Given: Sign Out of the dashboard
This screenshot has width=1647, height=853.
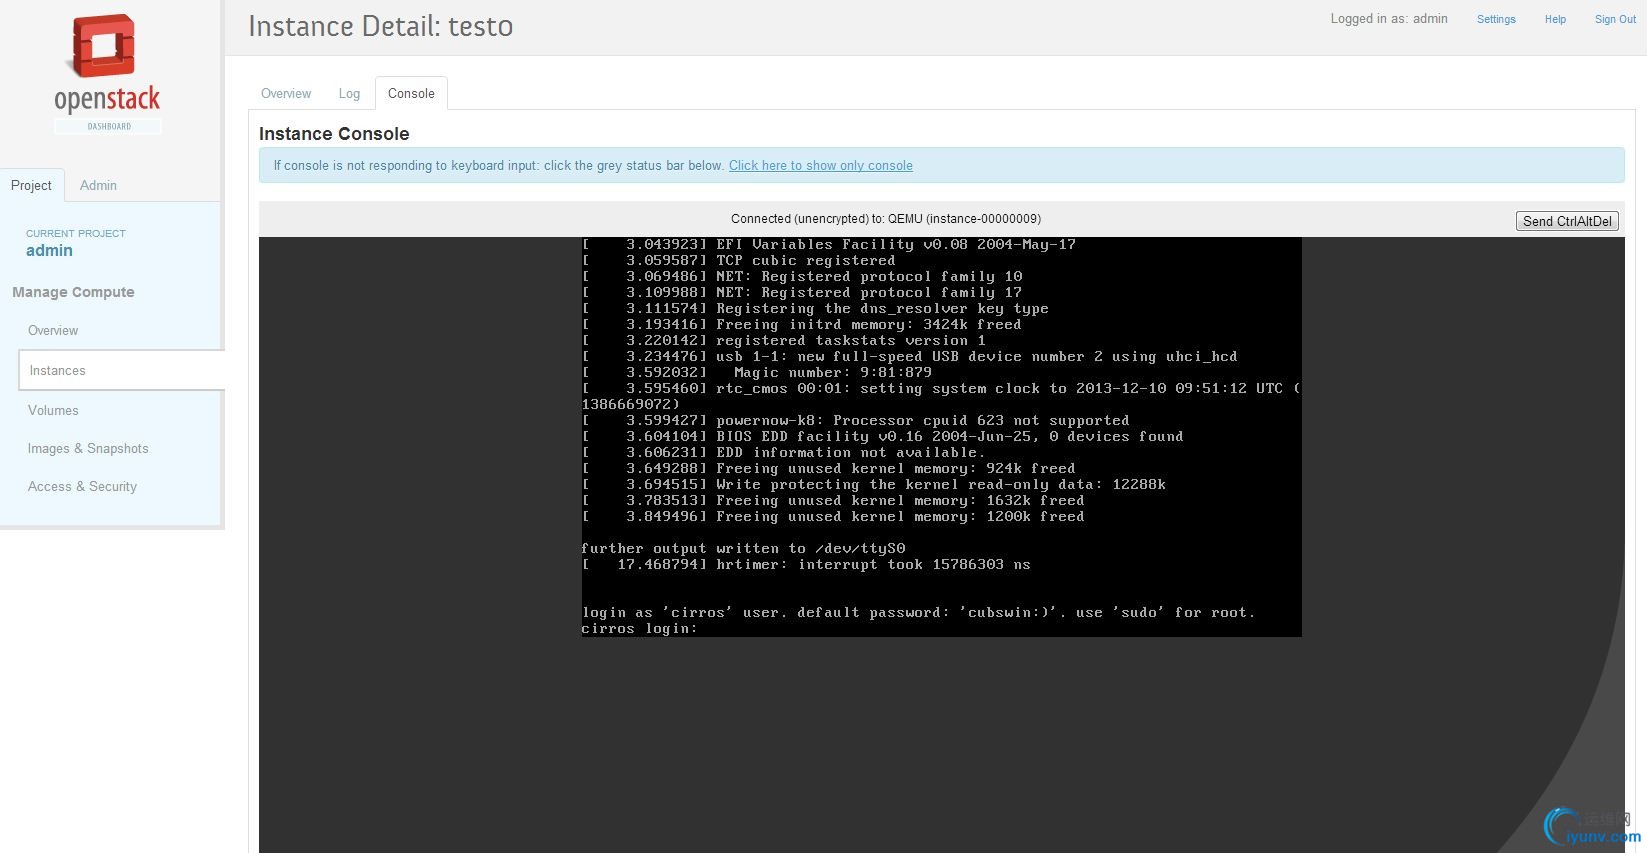Looking at the screenshot, I should [x=1615, y=19].
